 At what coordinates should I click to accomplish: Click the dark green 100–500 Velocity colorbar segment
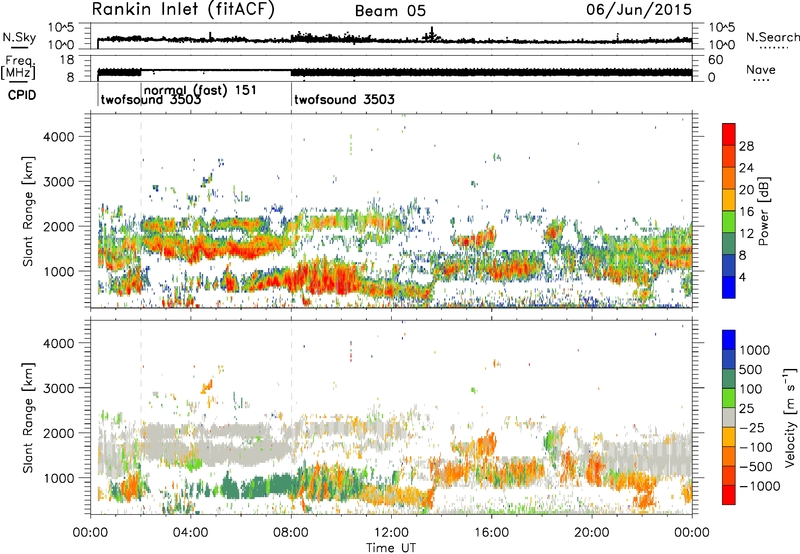(729, 379)
